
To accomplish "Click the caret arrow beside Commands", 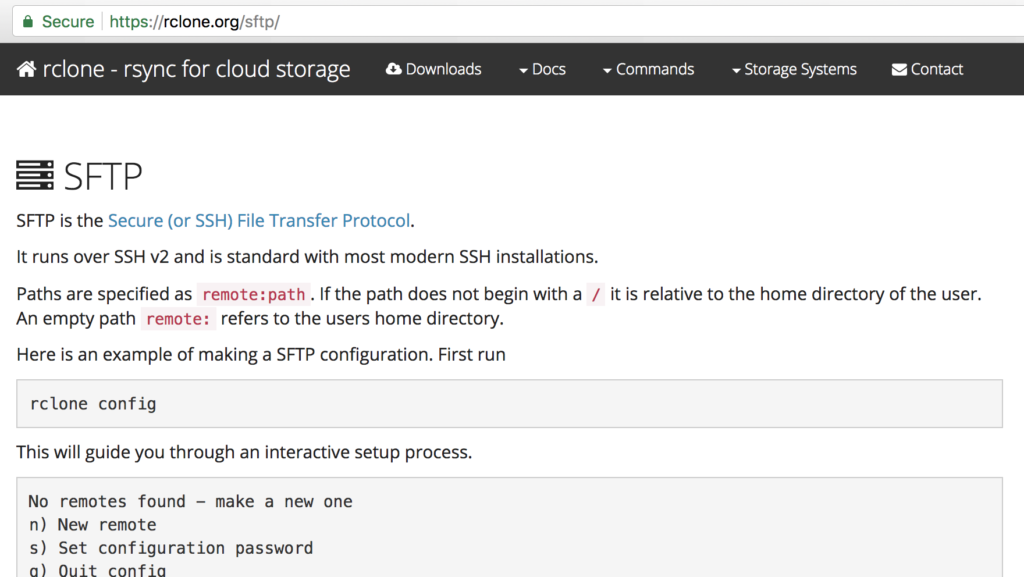I will [x=605, y=70].
